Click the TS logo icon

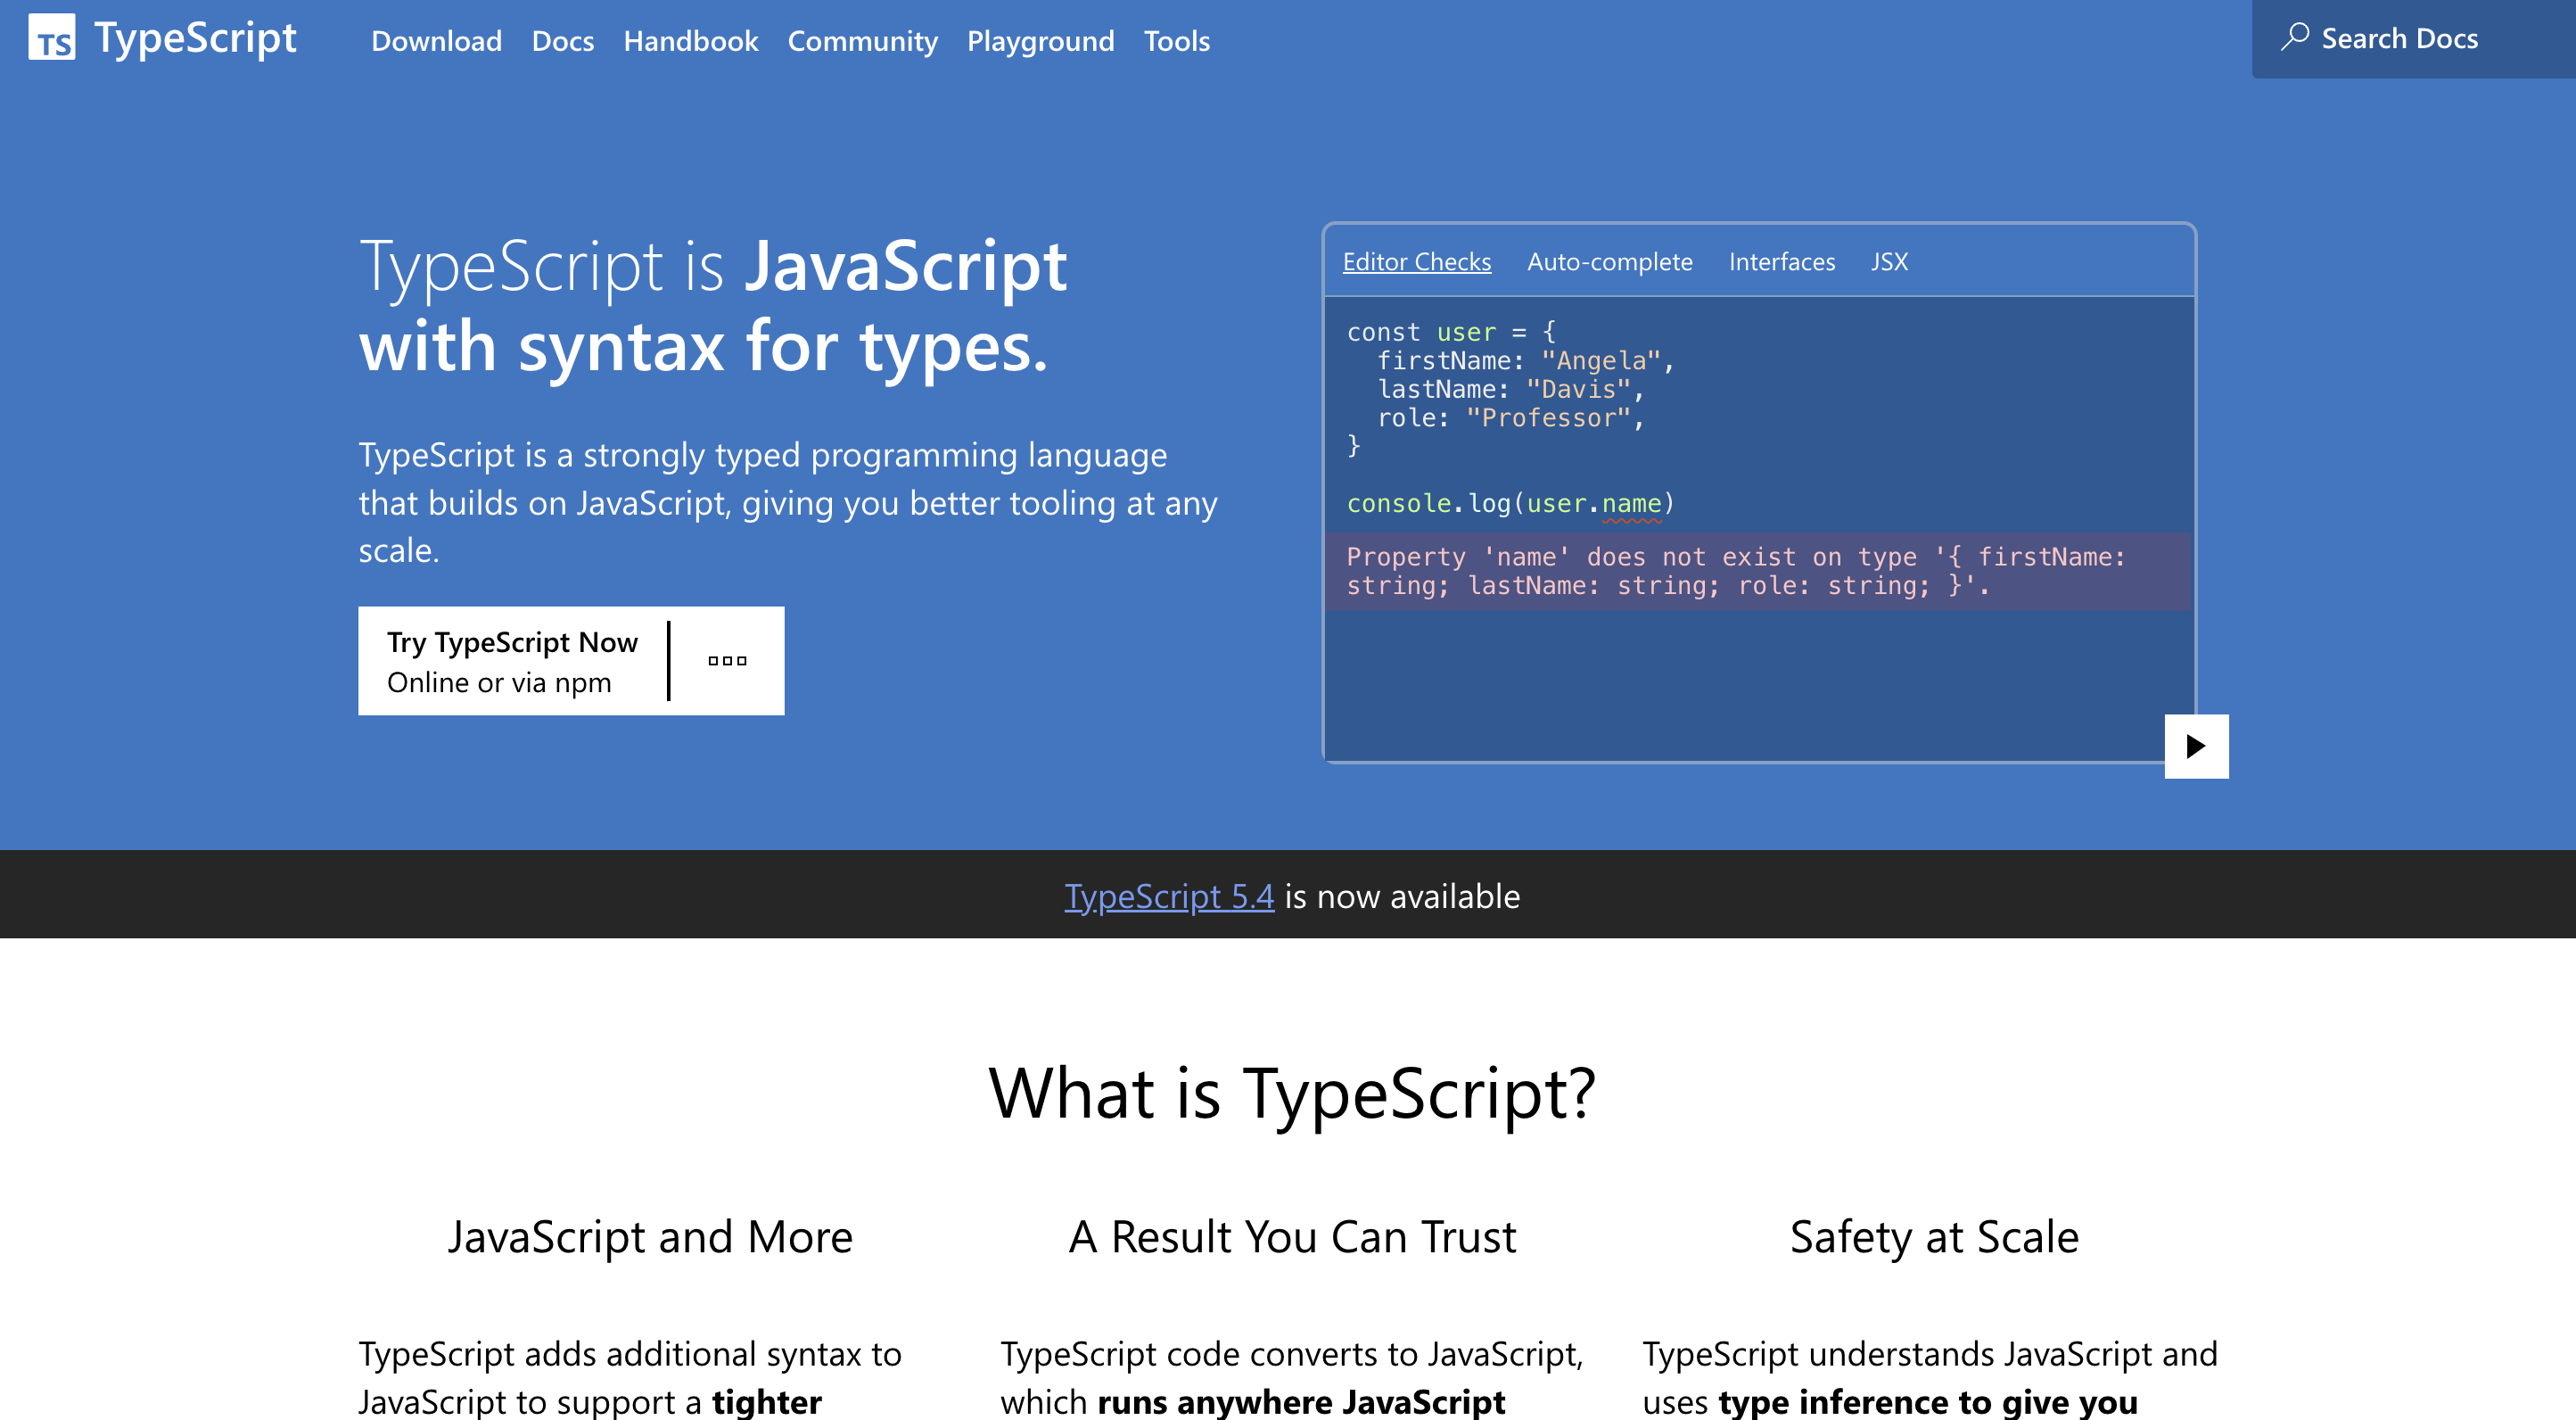52,37
